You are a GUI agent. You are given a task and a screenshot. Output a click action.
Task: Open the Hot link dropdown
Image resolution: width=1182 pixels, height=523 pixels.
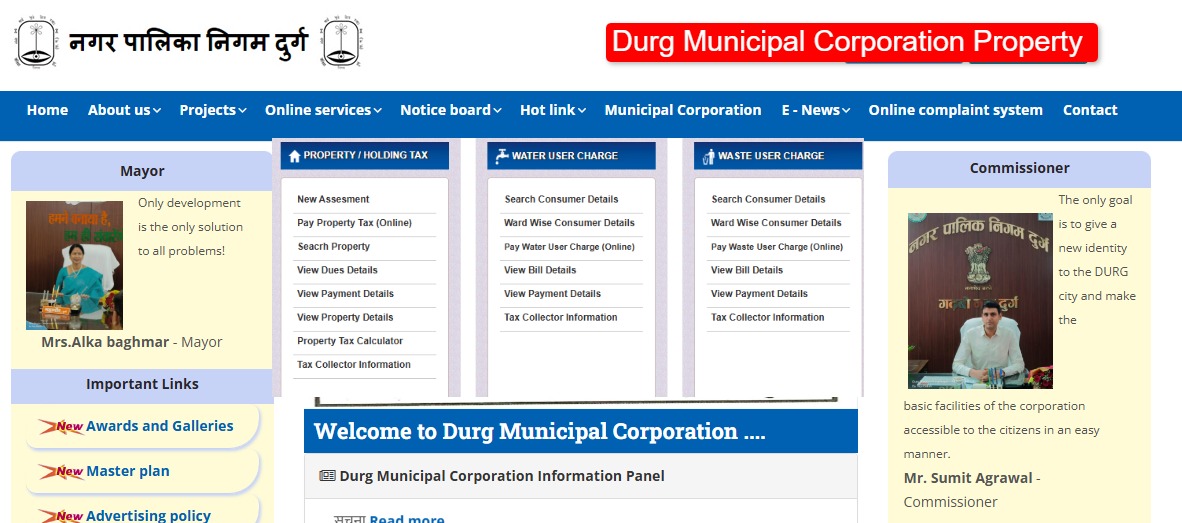coord(552,110)
